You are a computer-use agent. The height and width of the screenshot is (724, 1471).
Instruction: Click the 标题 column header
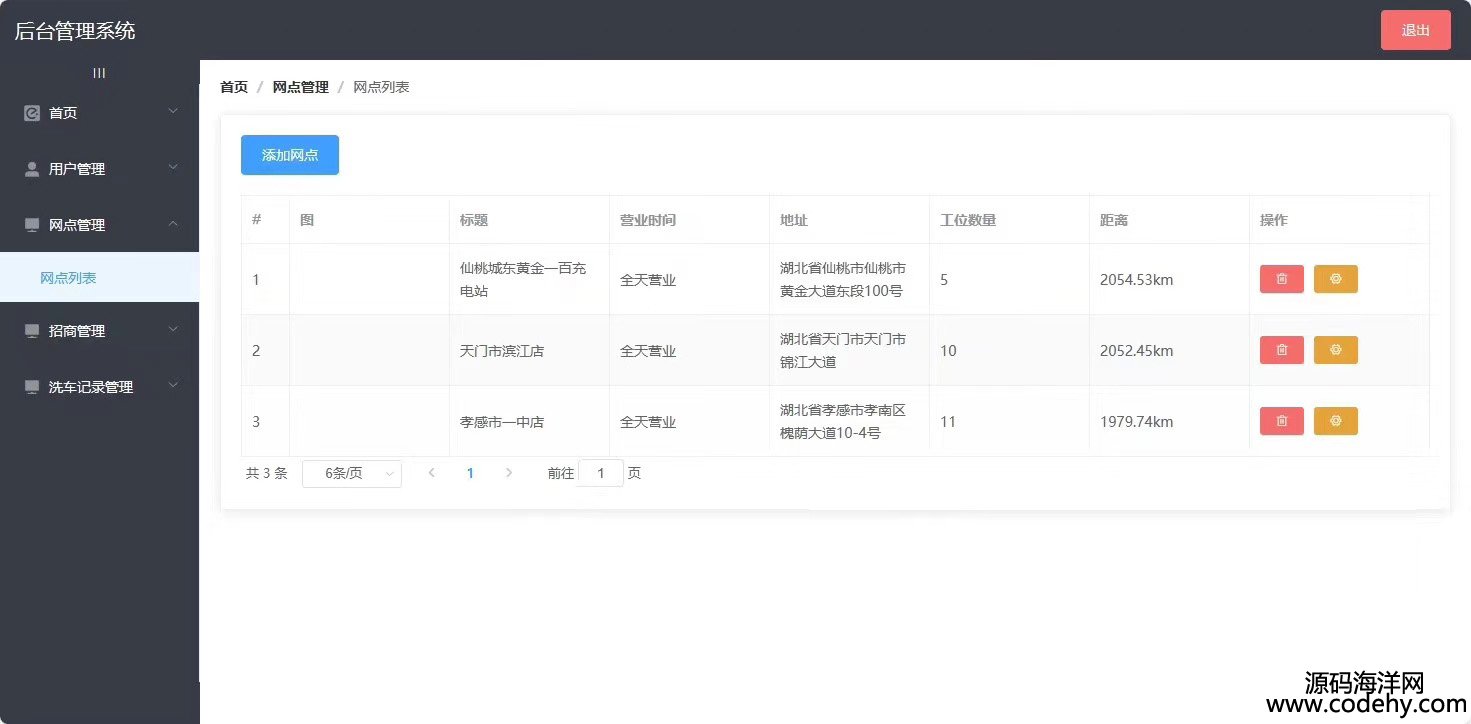pyautogui.click(x=474, y=220)
